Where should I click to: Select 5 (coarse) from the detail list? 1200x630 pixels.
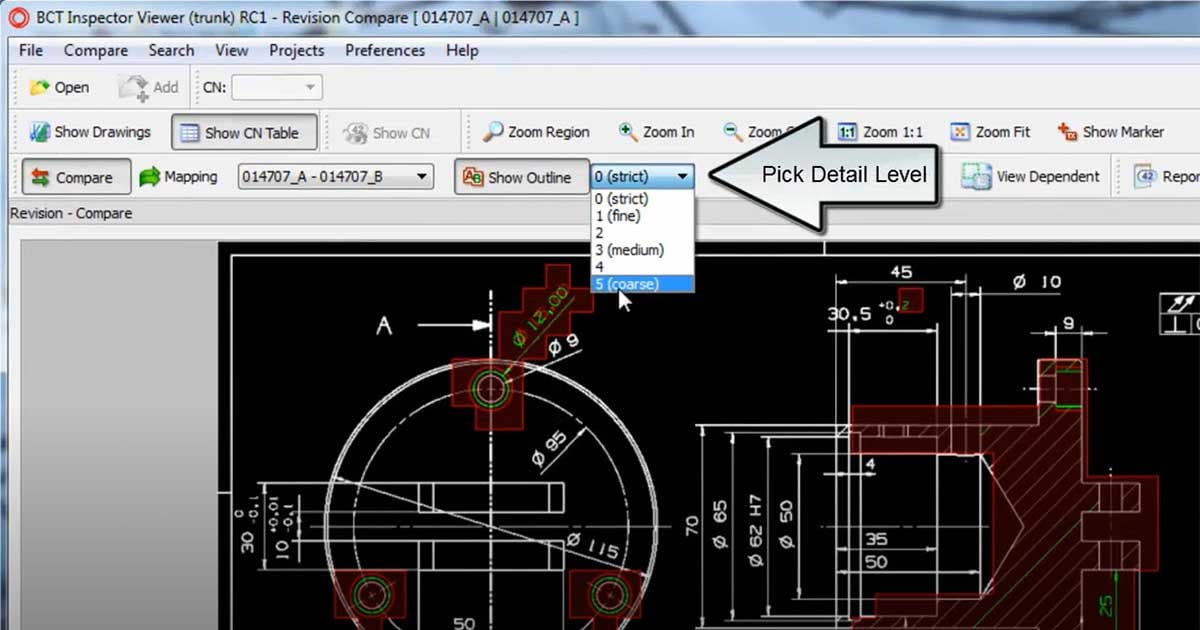(627, 284)
